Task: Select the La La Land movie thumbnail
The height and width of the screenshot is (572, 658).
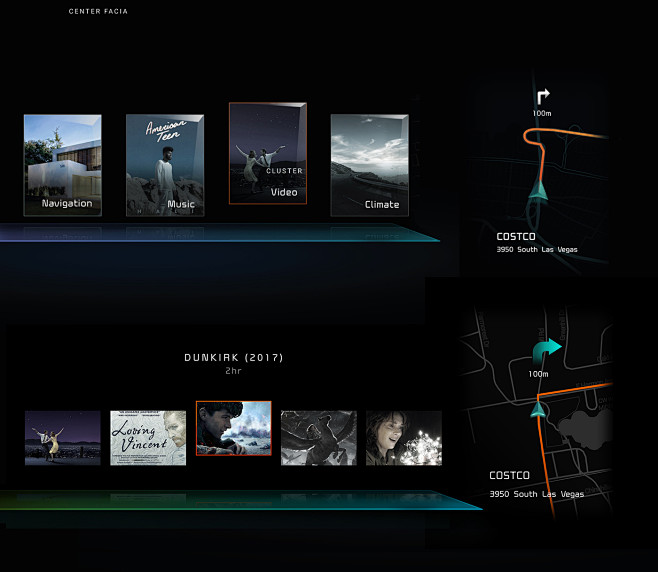Action: point(63,438)
